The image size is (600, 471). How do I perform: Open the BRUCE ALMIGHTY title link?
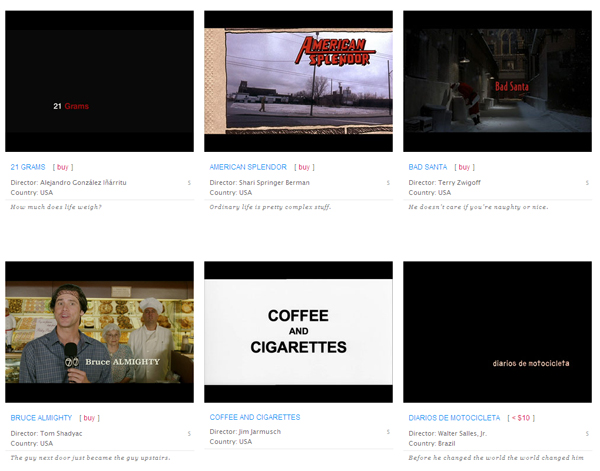[x=40, y=418]
